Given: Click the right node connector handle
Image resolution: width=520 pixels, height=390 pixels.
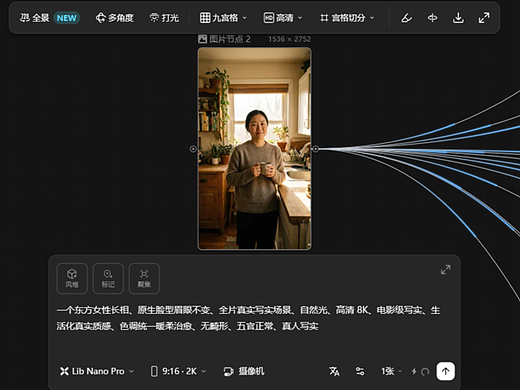Looking at the screenshot, I should point(316,149).
